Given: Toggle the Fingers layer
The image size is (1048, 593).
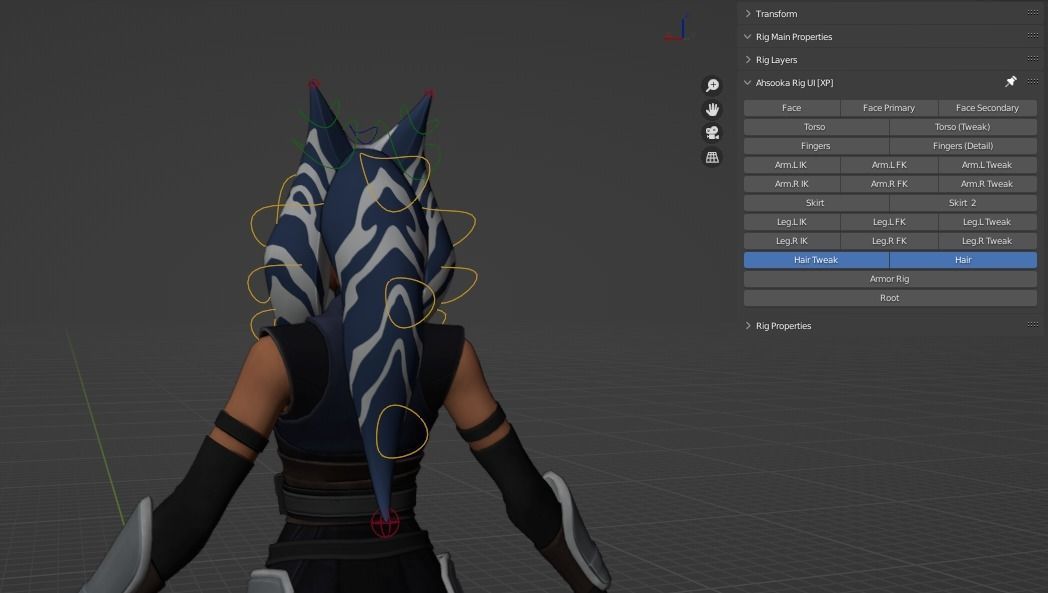Looking at the screenshot, I should (815, 146).
